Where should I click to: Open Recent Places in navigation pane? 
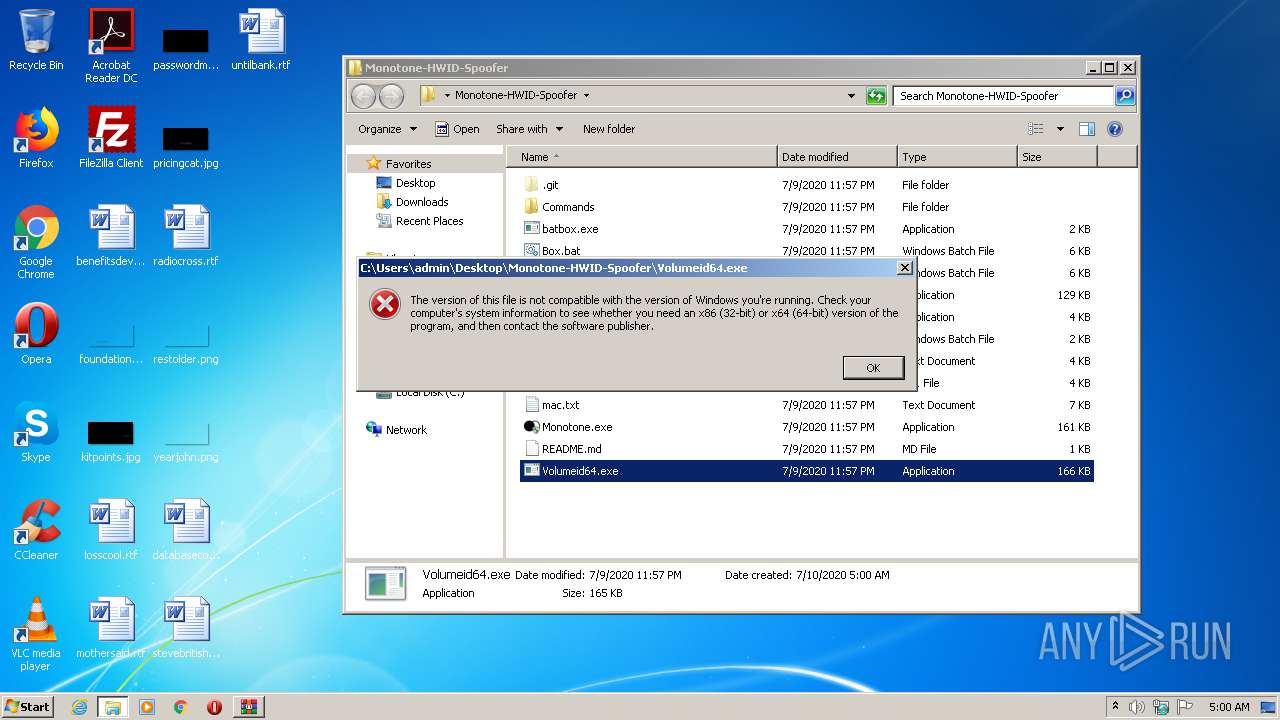429,221
